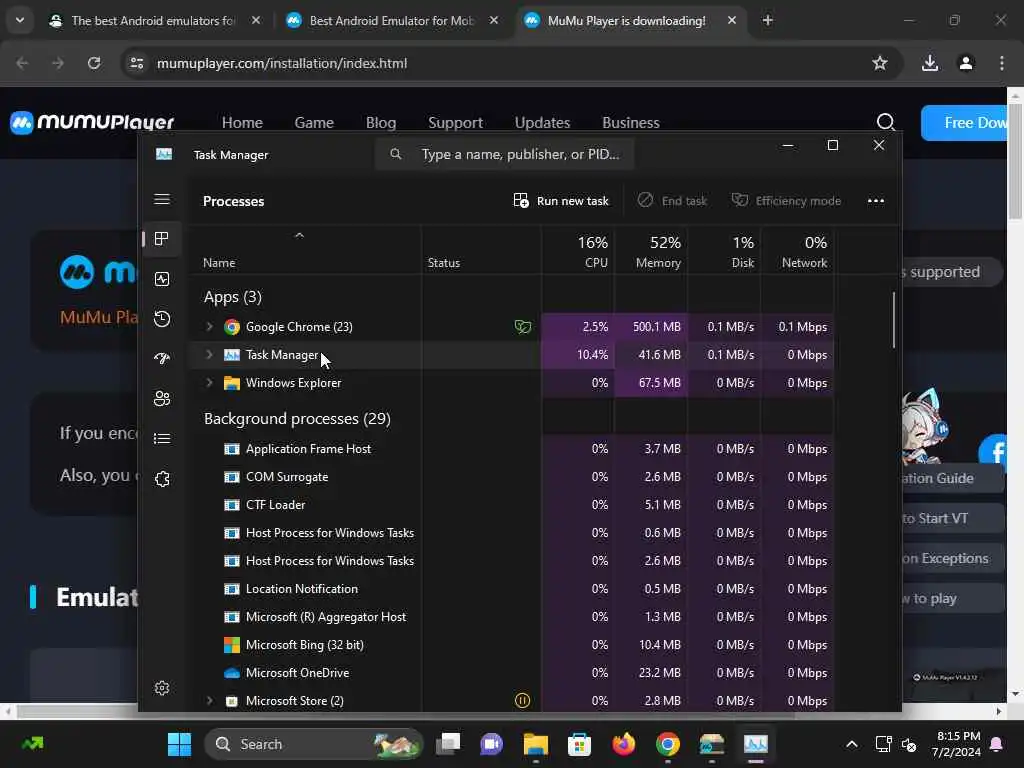Open Blog in MuMu Player site menu
The width and height of the screenshot is (1024, 768).
pyautogui.click(x=381, y=123)
